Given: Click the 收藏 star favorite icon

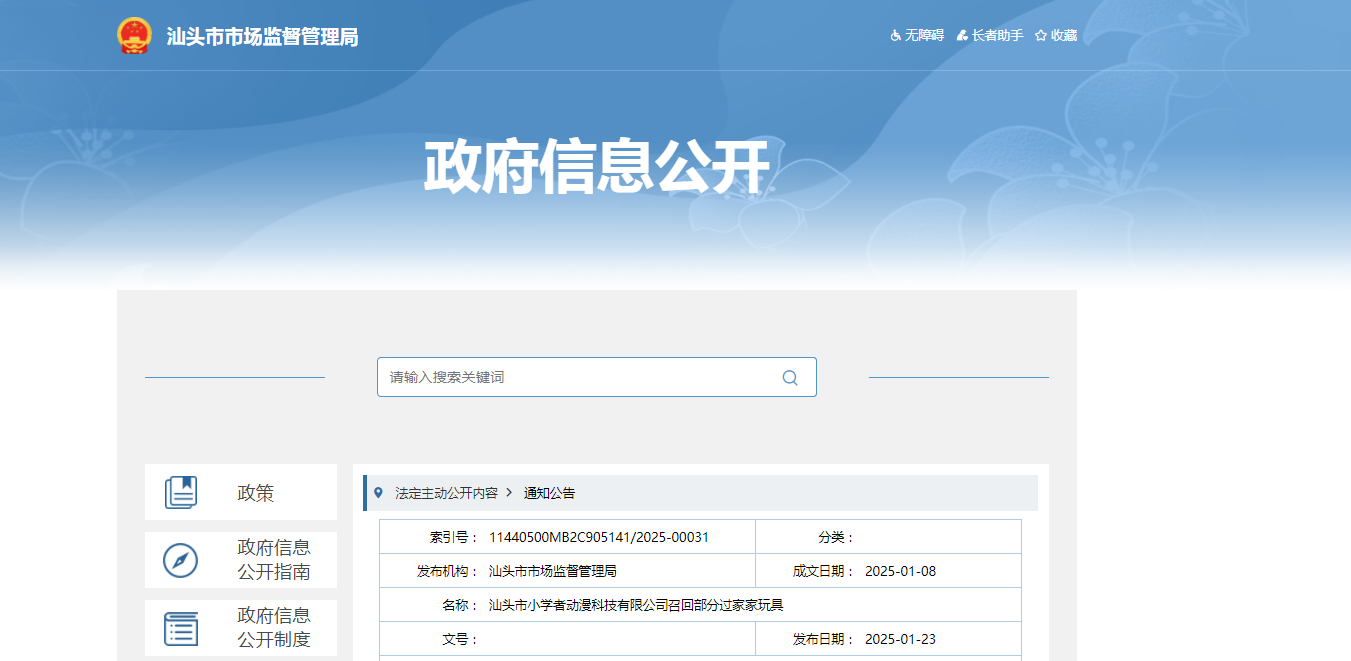Looking at the screenshot, I should point(1041,36).
